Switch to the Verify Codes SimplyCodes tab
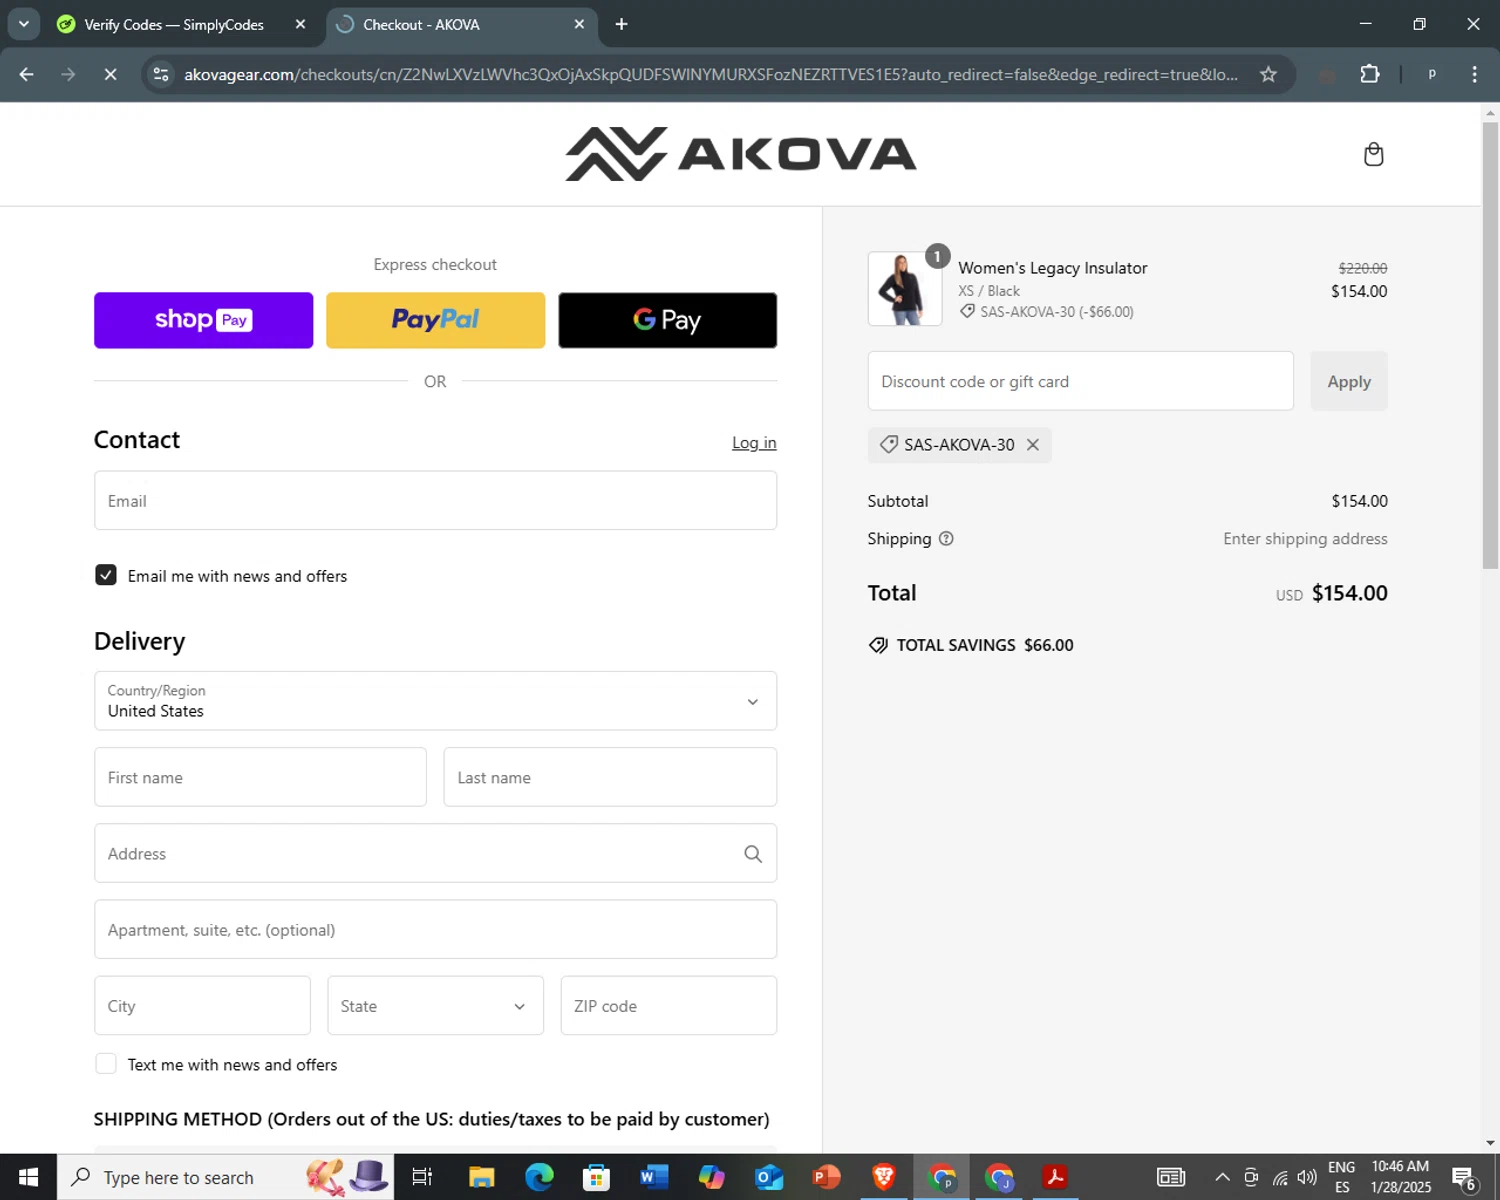The height and width of the screenshot is (1200, 1500). pos(173,24)
